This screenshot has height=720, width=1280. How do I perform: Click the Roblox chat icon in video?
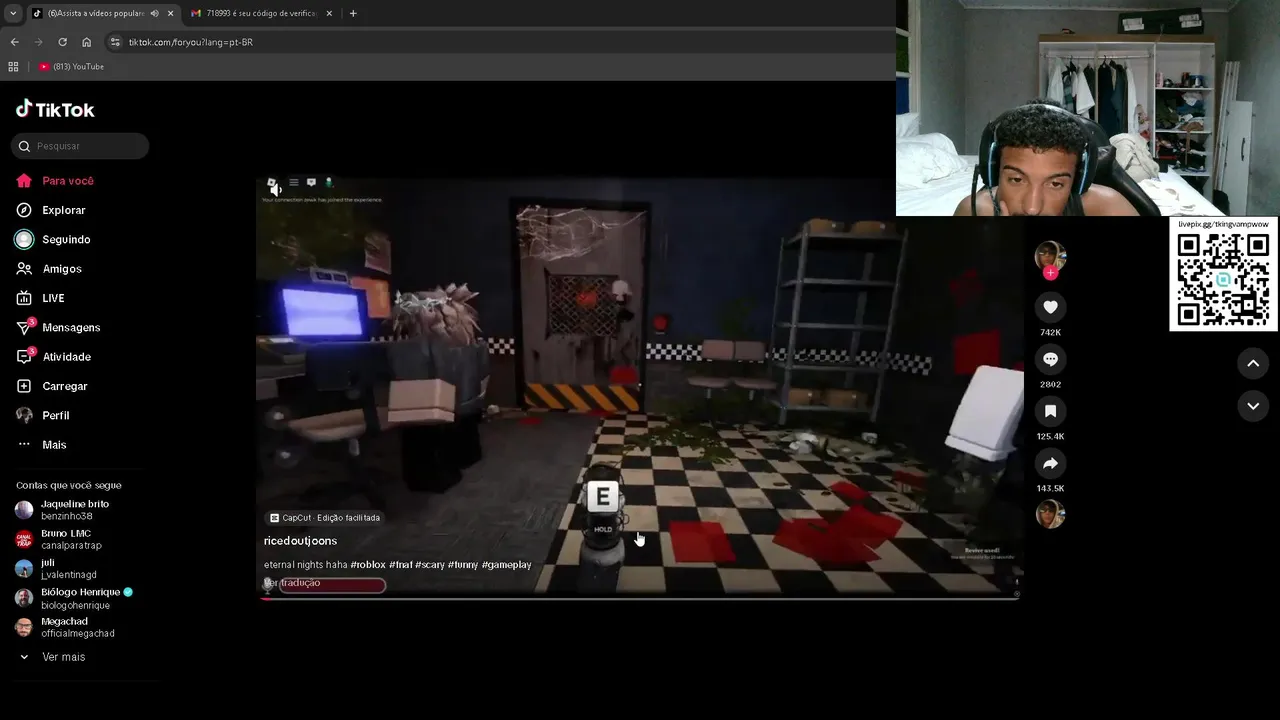tap(311, 182)
